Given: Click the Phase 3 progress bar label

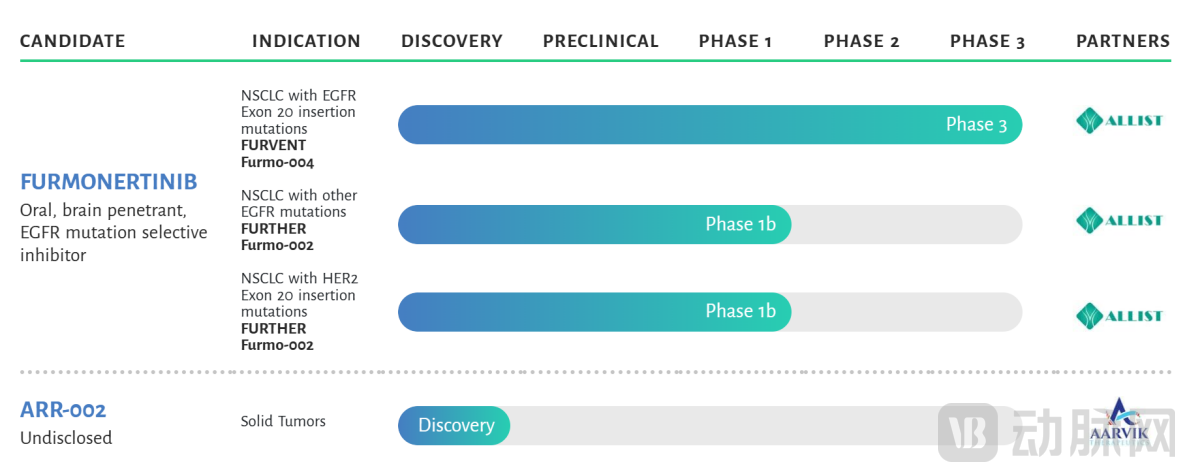Looking at the screenshot, I should (976, 125).
